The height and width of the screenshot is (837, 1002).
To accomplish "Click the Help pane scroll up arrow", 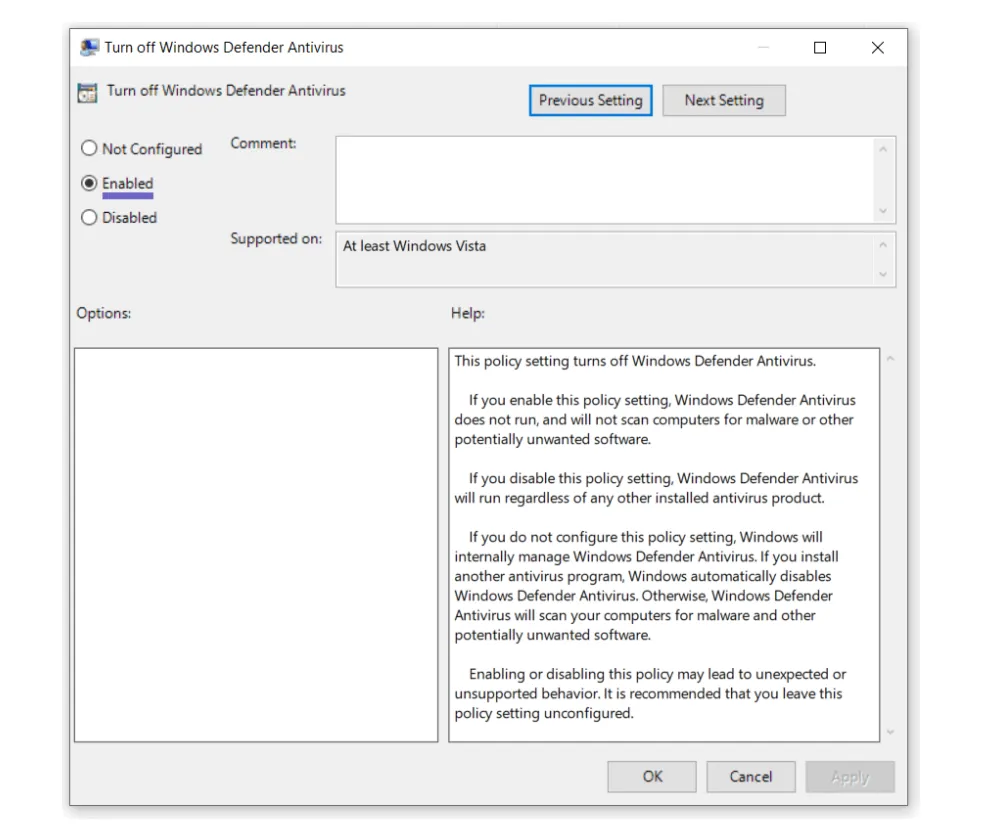I will tap(890, 358).
